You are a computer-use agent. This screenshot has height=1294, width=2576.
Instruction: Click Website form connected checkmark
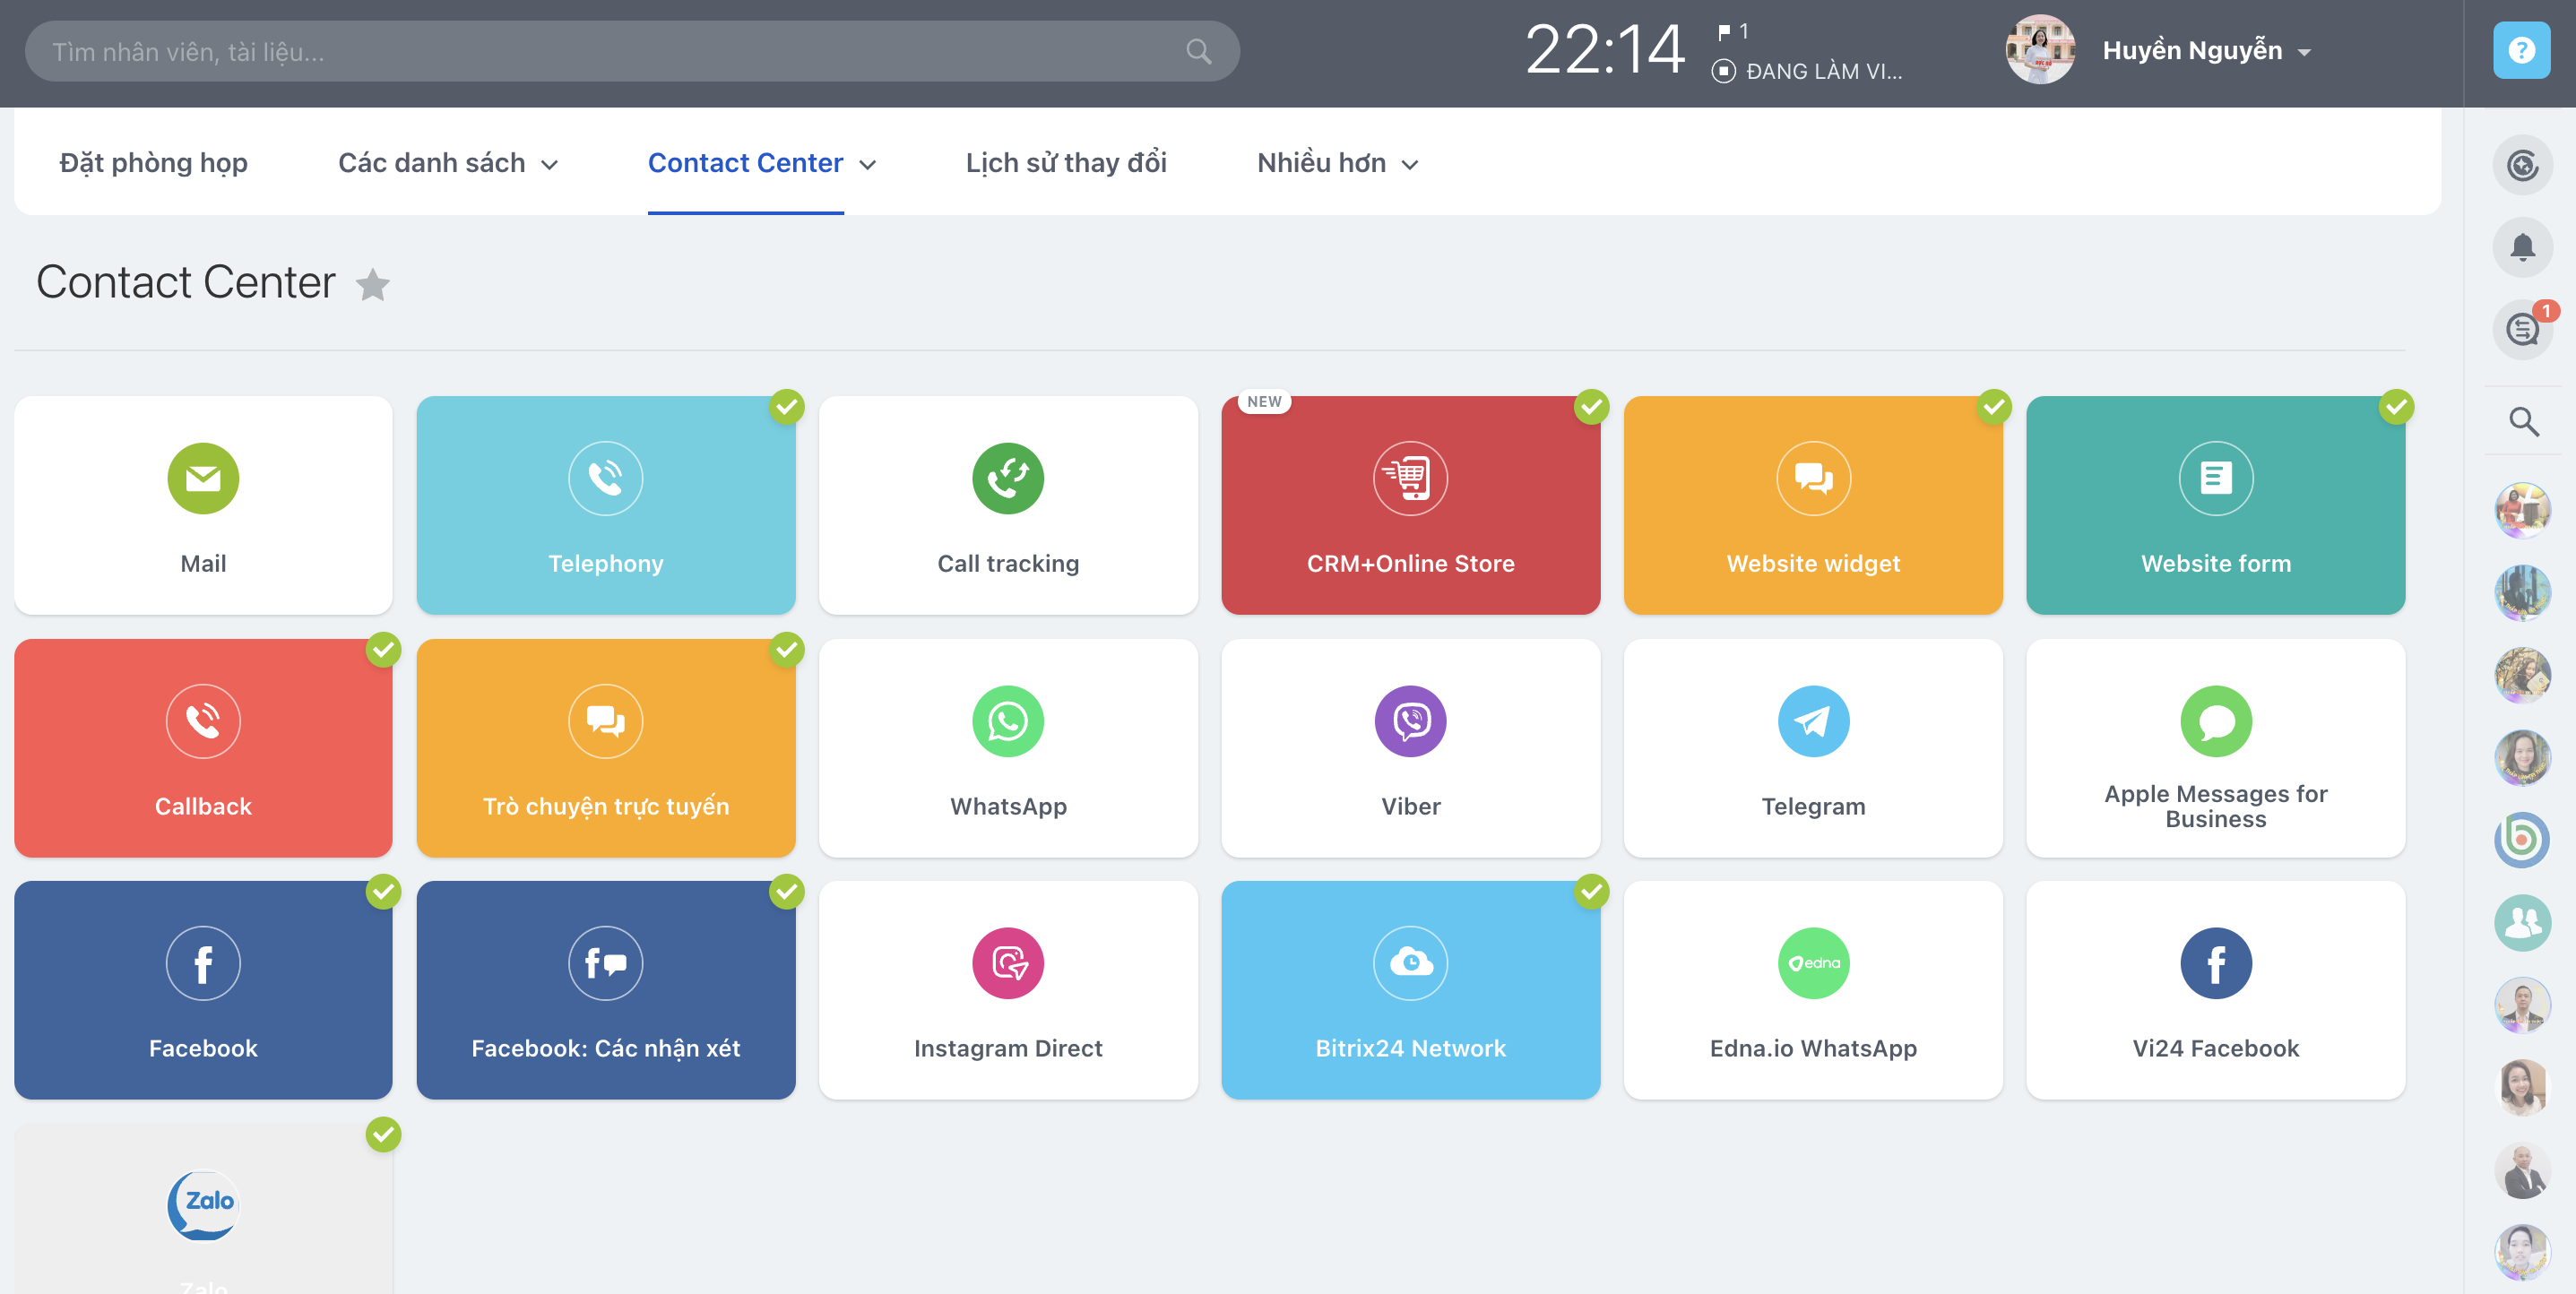point(2396,407)
